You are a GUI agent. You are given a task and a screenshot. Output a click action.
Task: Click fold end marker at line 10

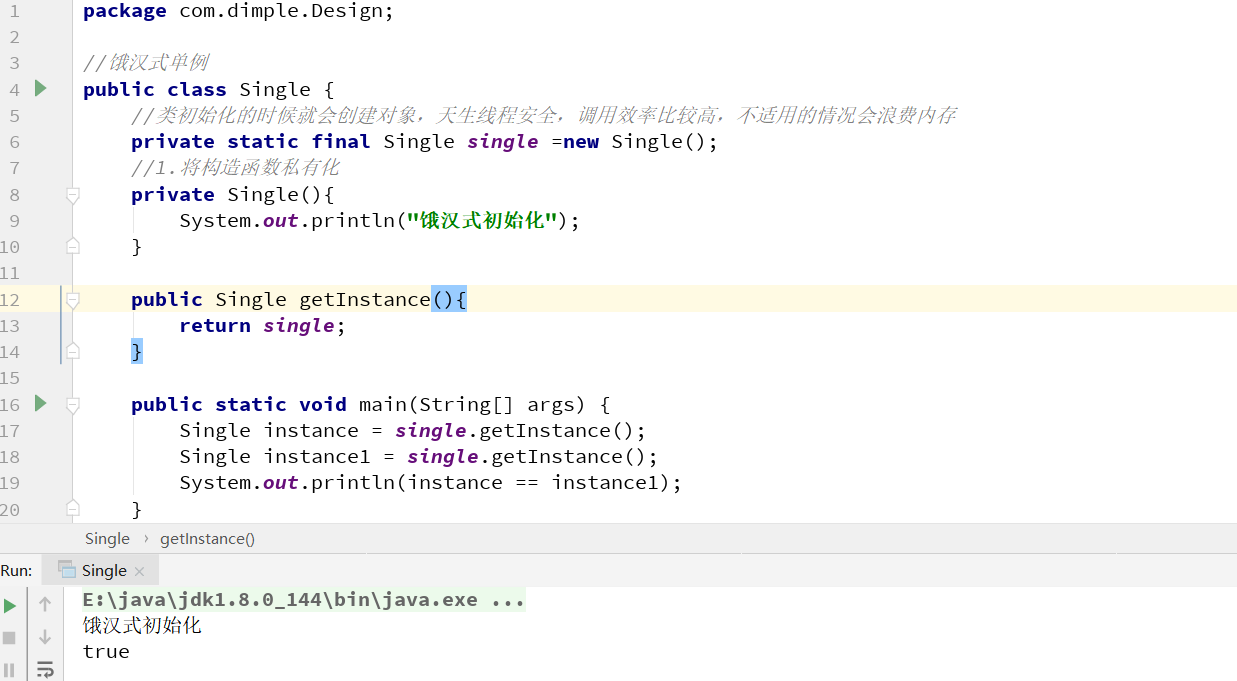73,246
